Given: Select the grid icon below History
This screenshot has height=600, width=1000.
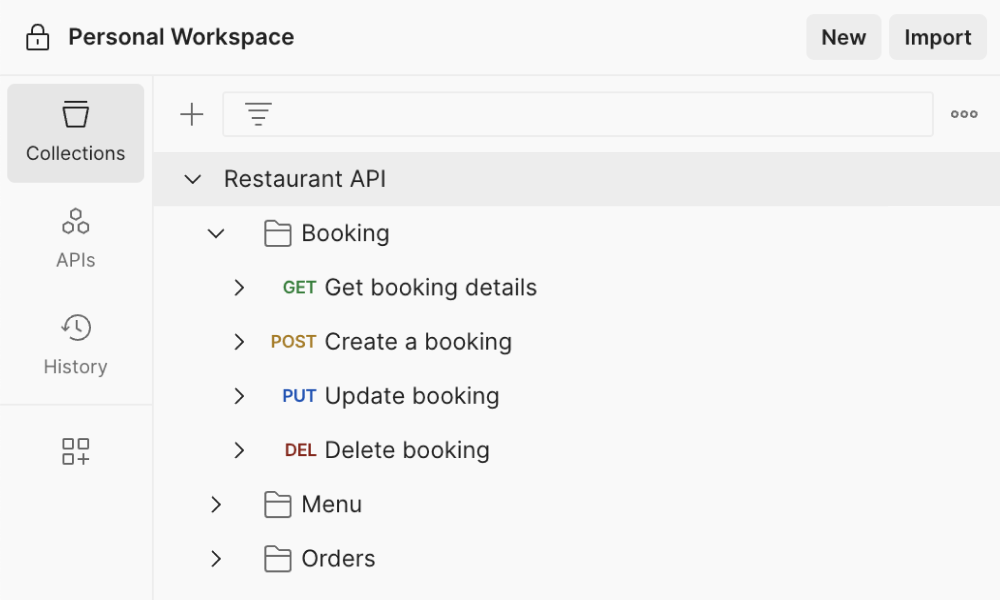Looking at the screenshot, I should [75, 451].
